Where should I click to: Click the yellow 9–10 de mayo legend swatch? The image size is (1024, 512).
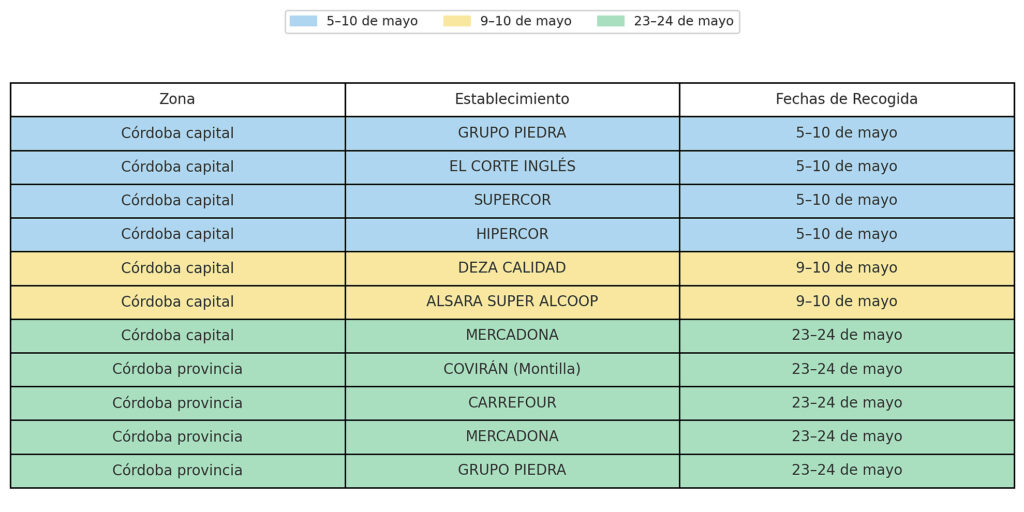point(457,21)
